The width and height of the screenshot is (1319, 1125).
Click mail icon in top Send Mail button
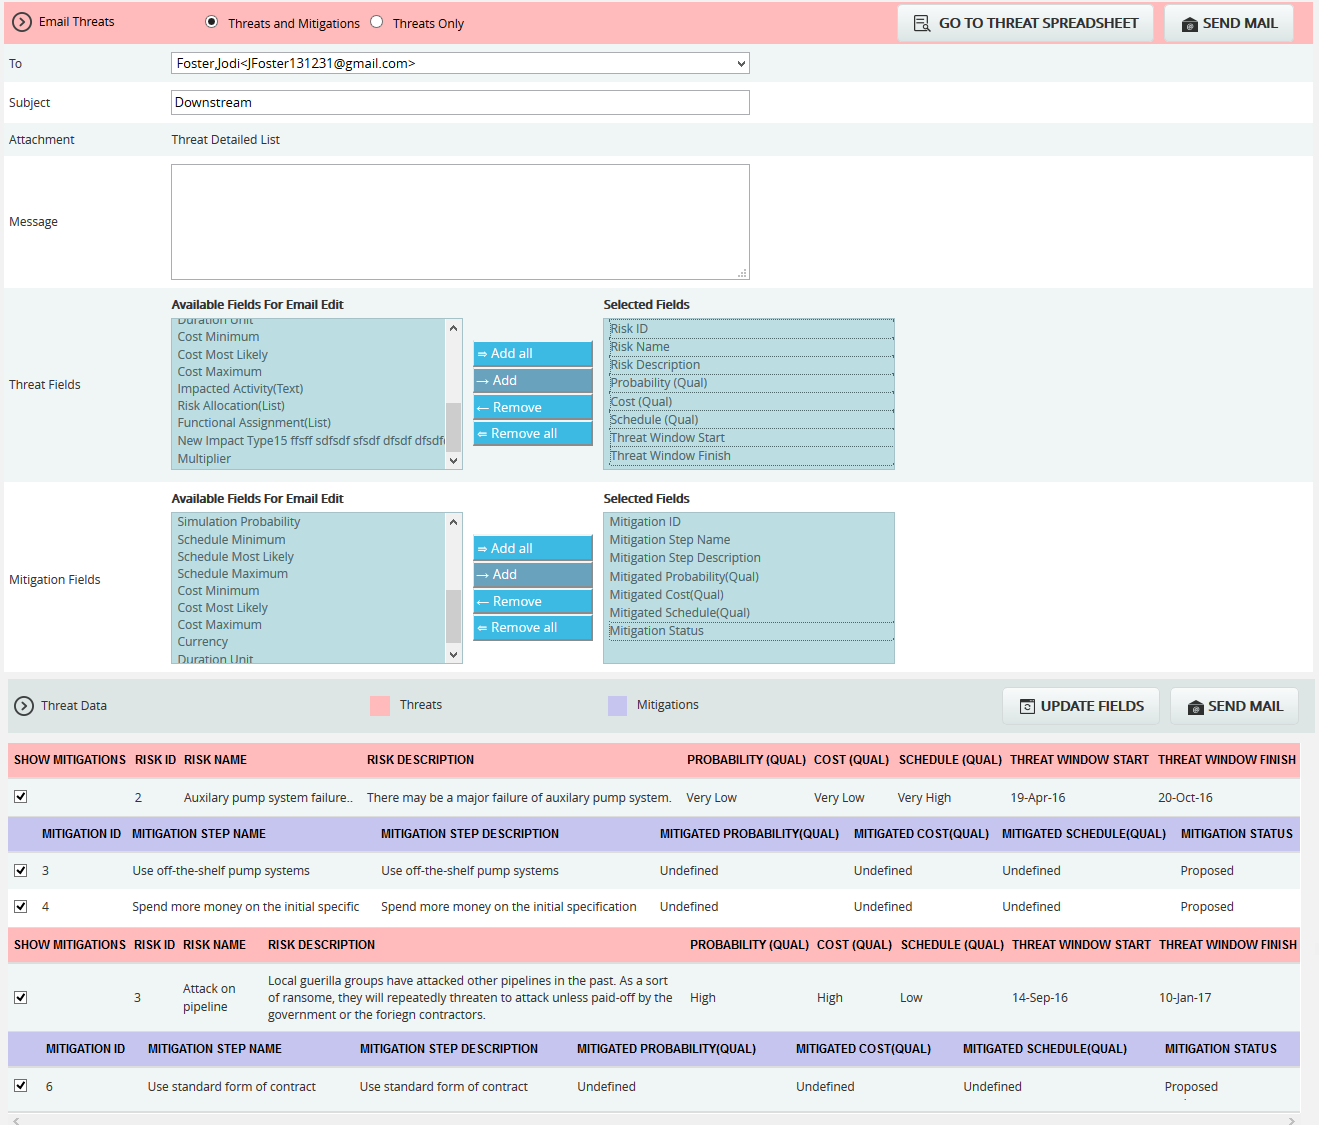click(1190, 24)
